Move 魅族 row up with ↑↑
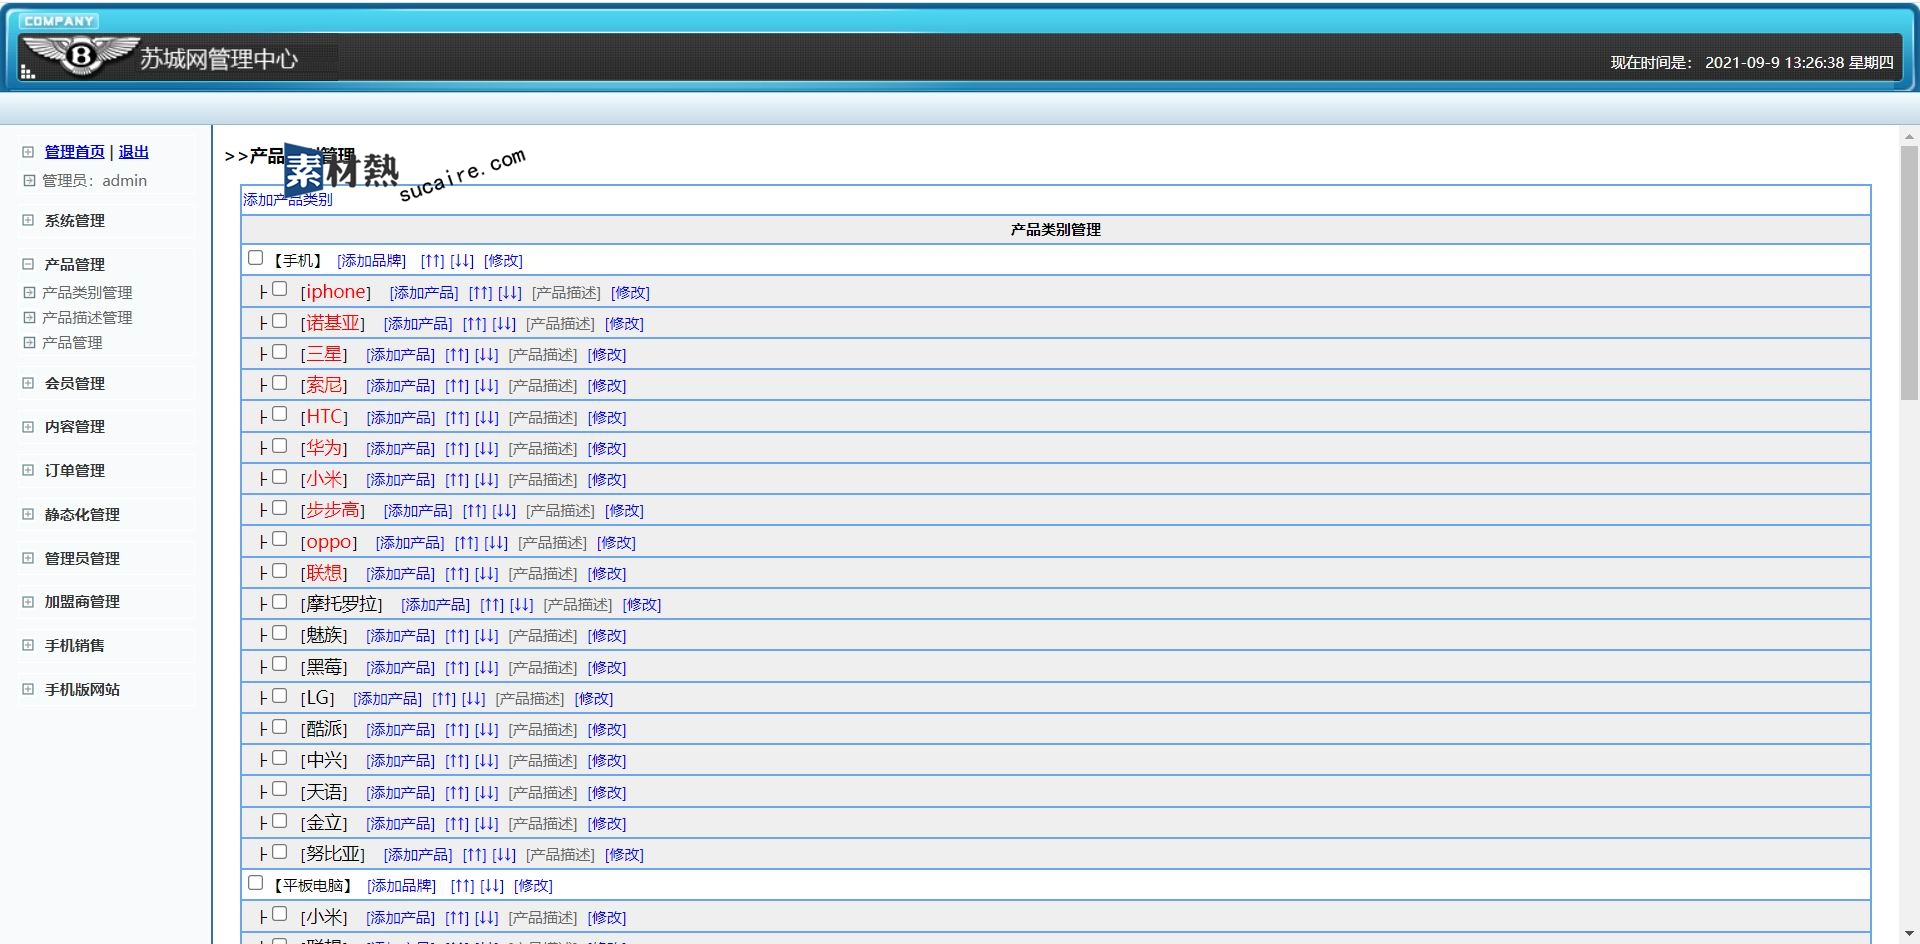 (457, 636)
